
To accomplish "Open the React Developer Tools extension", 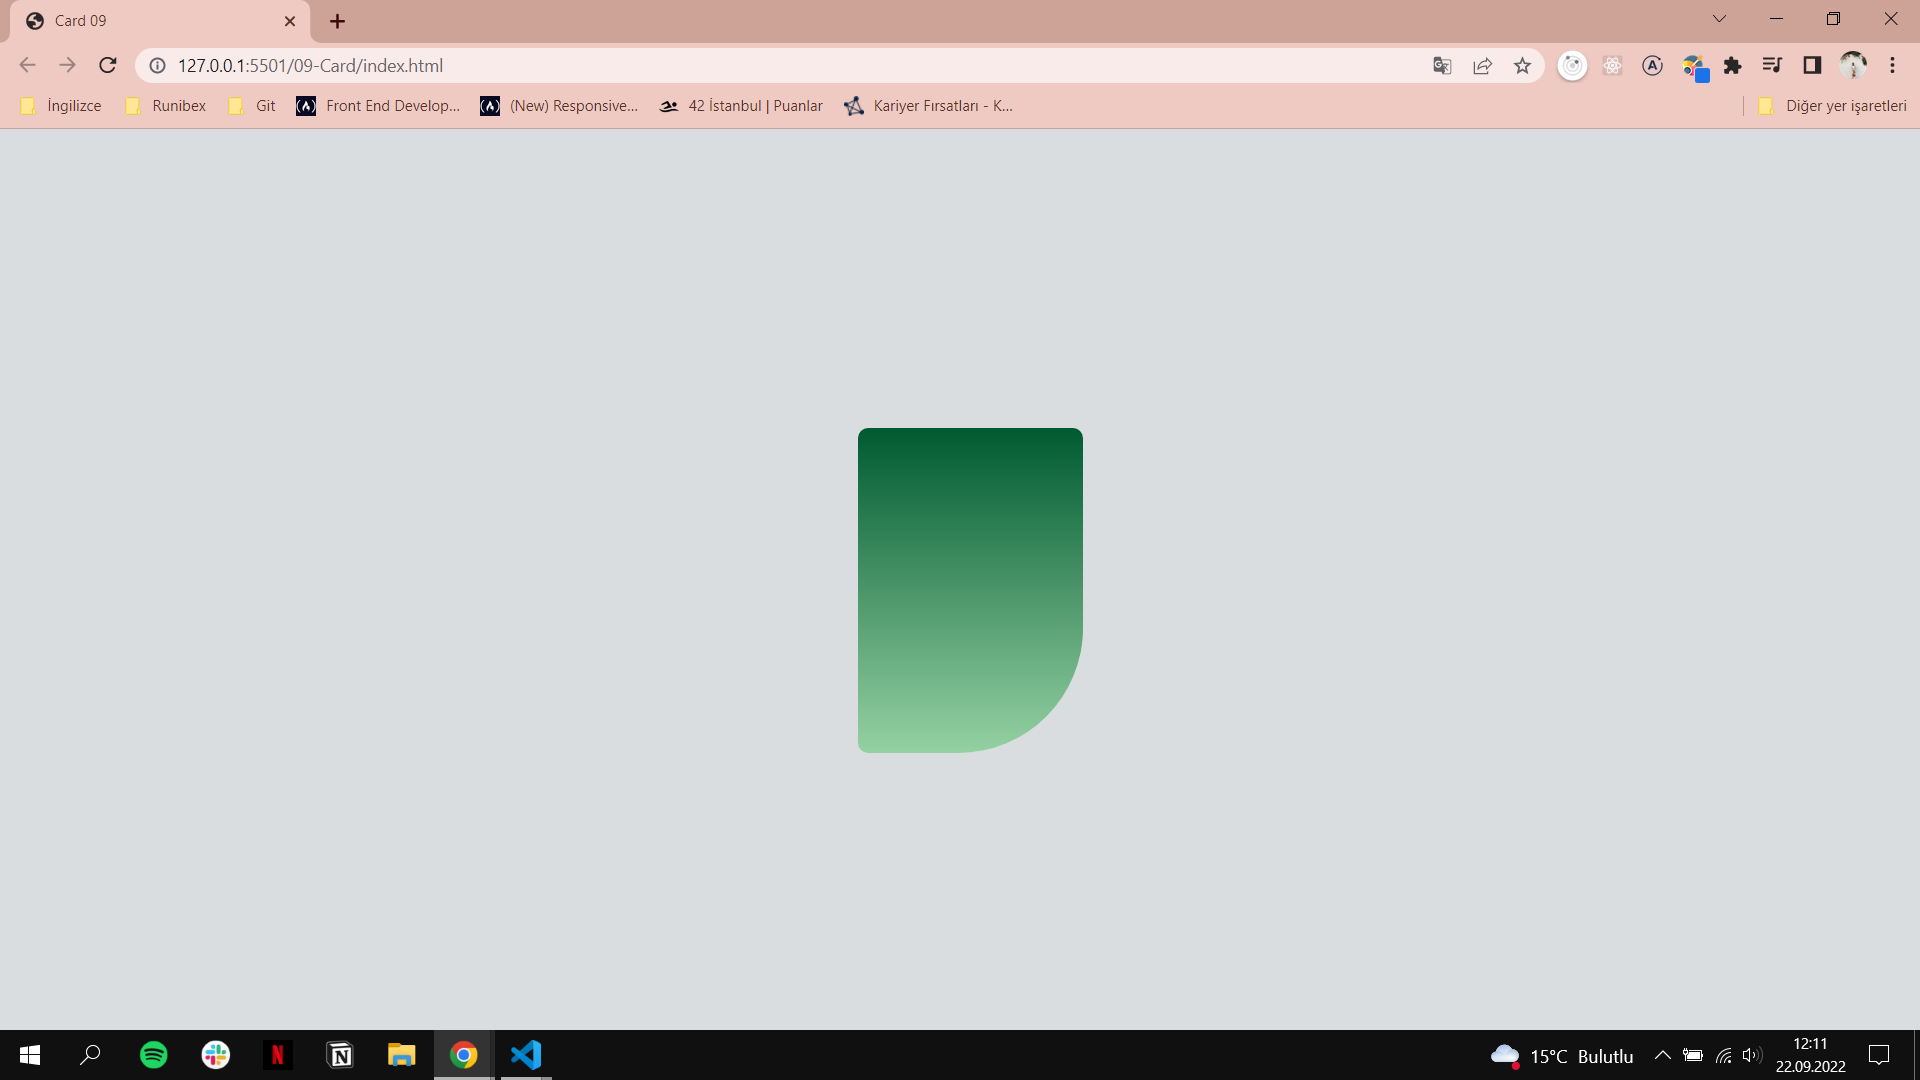I will tap(1612, 66).
